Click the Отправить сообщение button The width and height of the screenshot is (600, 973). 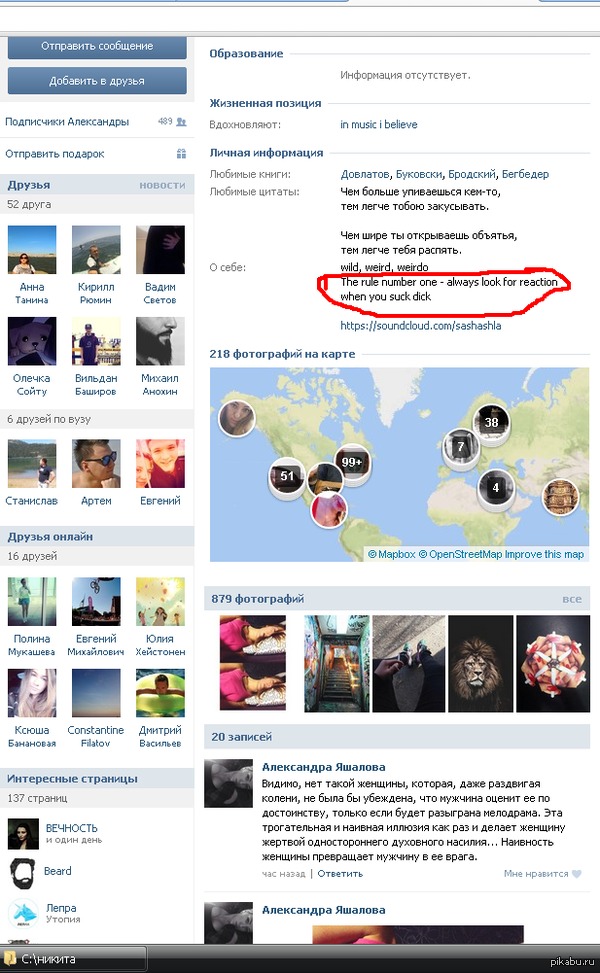coord(97,47)
